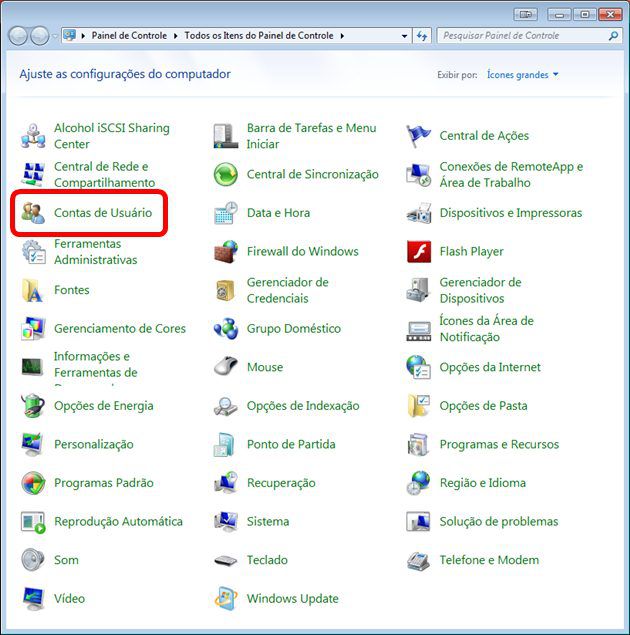Open the Região e Idioma globe icon
The image size is (630, 635).
click(419, 483)
